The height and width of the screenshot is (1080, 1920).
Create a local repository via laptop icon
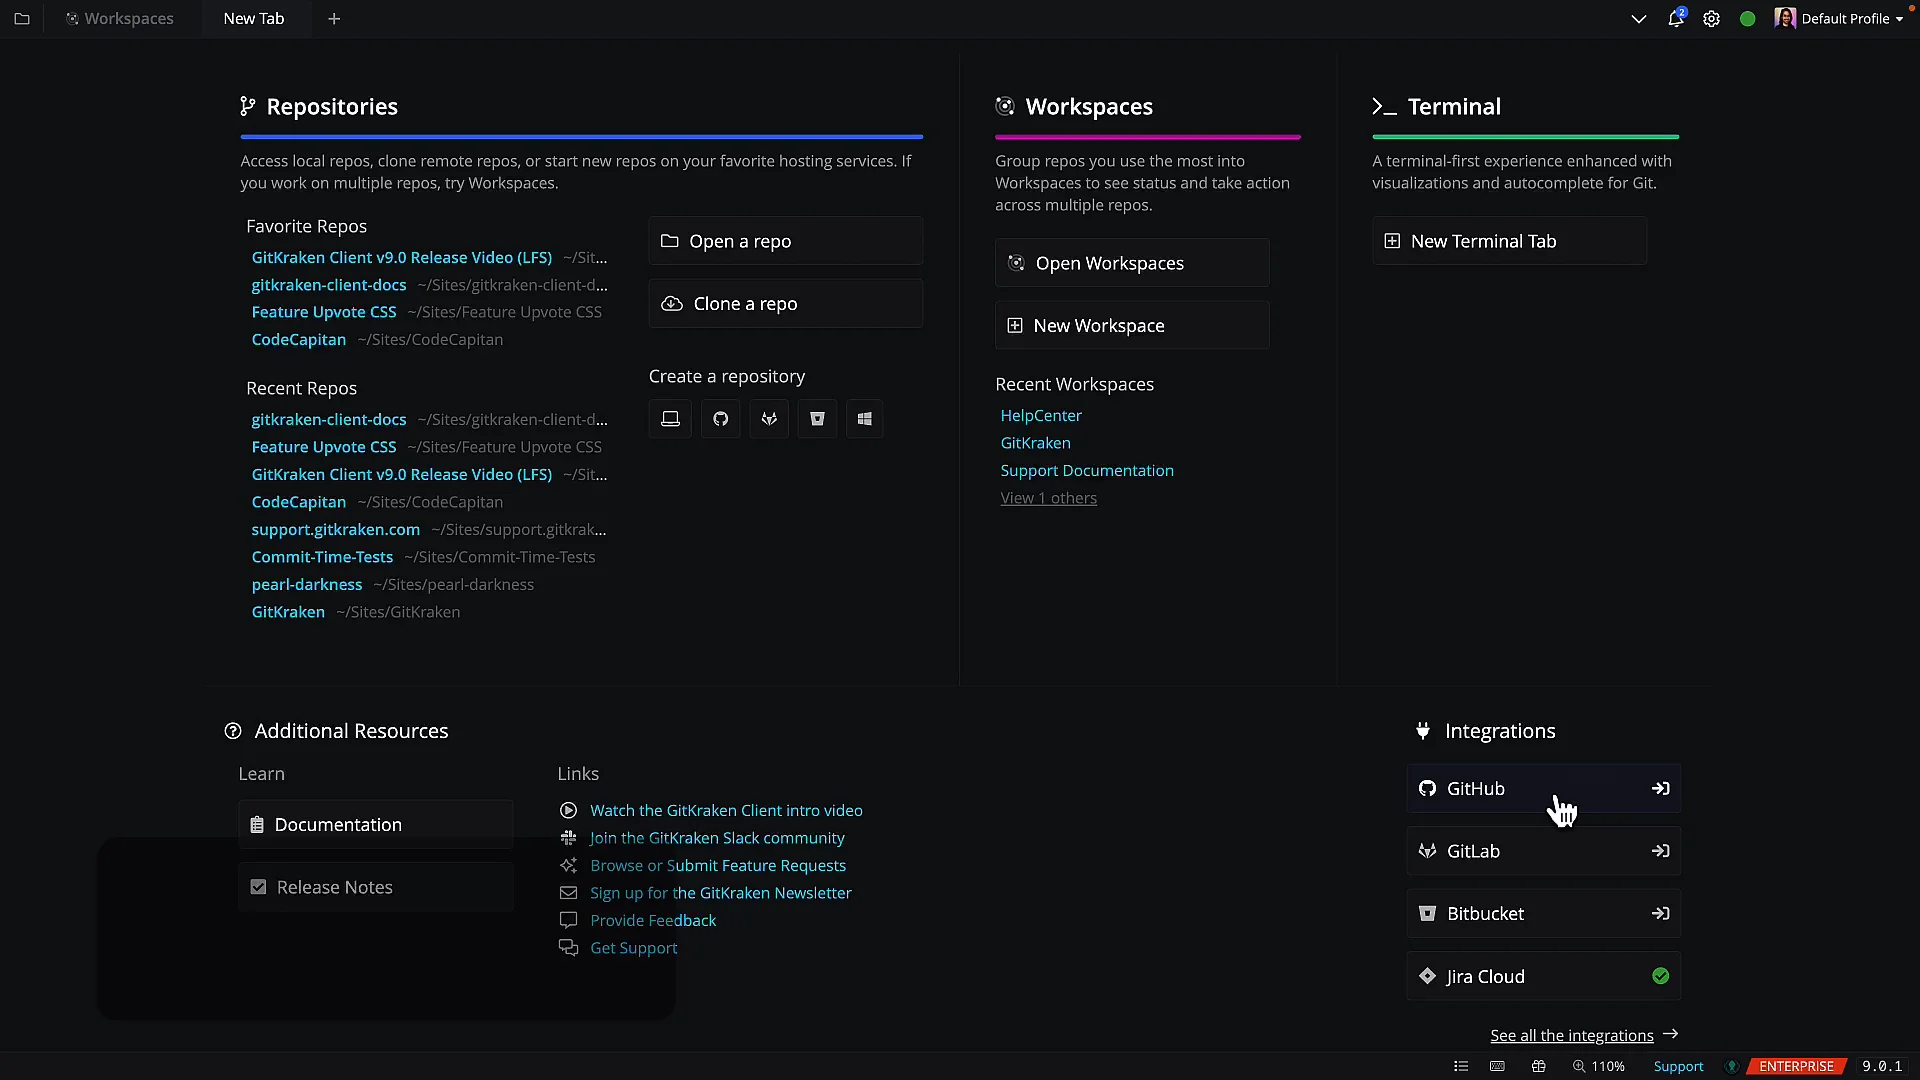[x=670, y=419]
